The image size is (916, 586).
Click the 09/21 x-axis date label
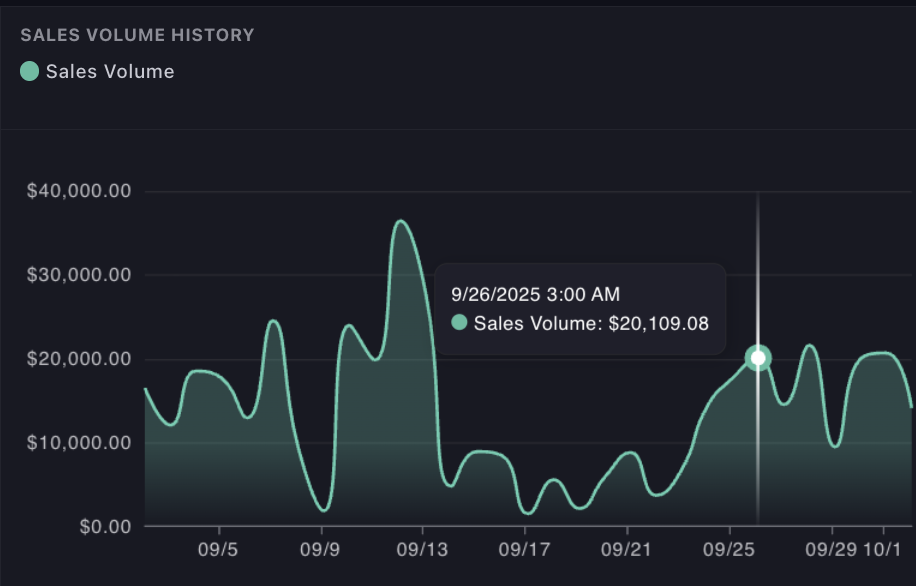(627, 549)
